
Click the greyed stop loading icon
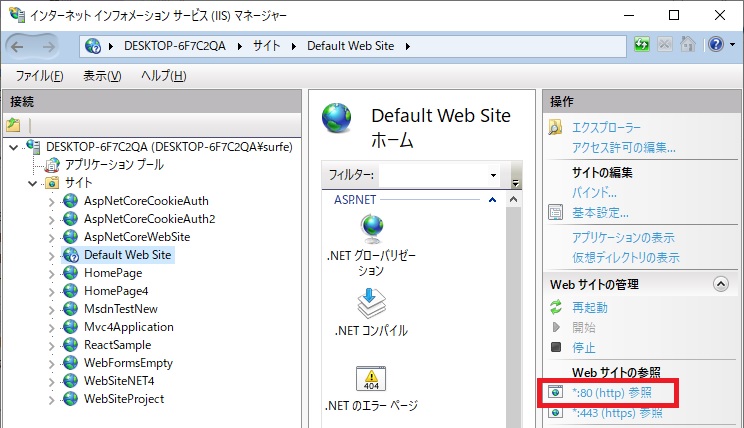pos(665,45)
